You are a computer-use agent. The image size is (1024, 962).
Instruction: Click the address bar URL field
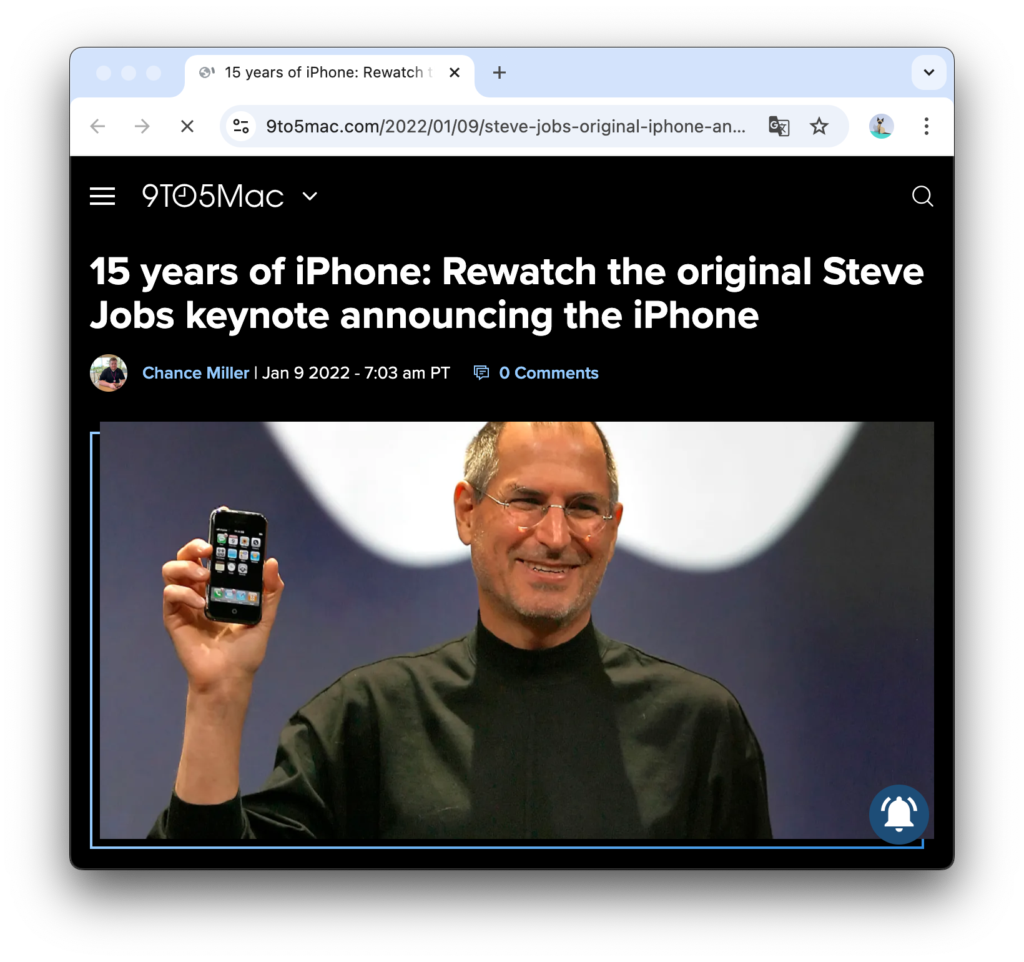point(505,126)
